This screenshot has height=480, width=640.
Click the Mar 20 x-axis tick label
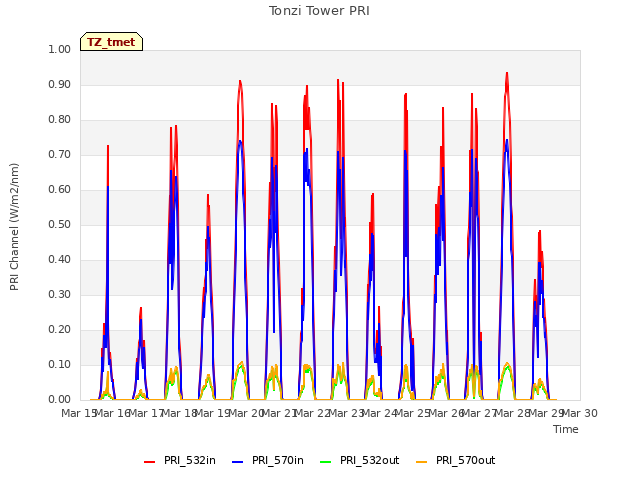tap(247, 413)
